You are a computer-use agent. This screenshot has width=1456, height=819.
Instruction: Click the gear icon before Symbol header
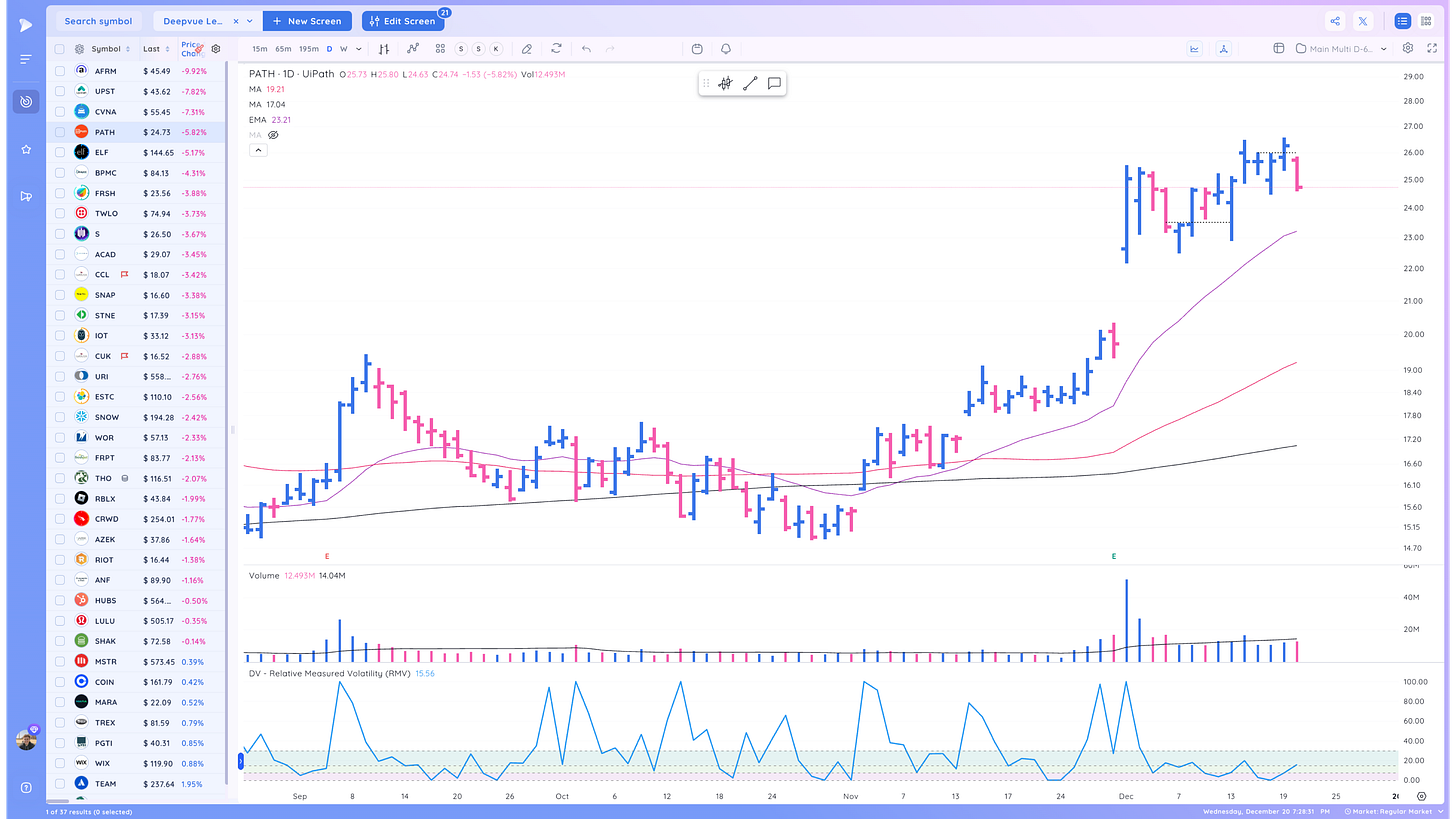80,49
